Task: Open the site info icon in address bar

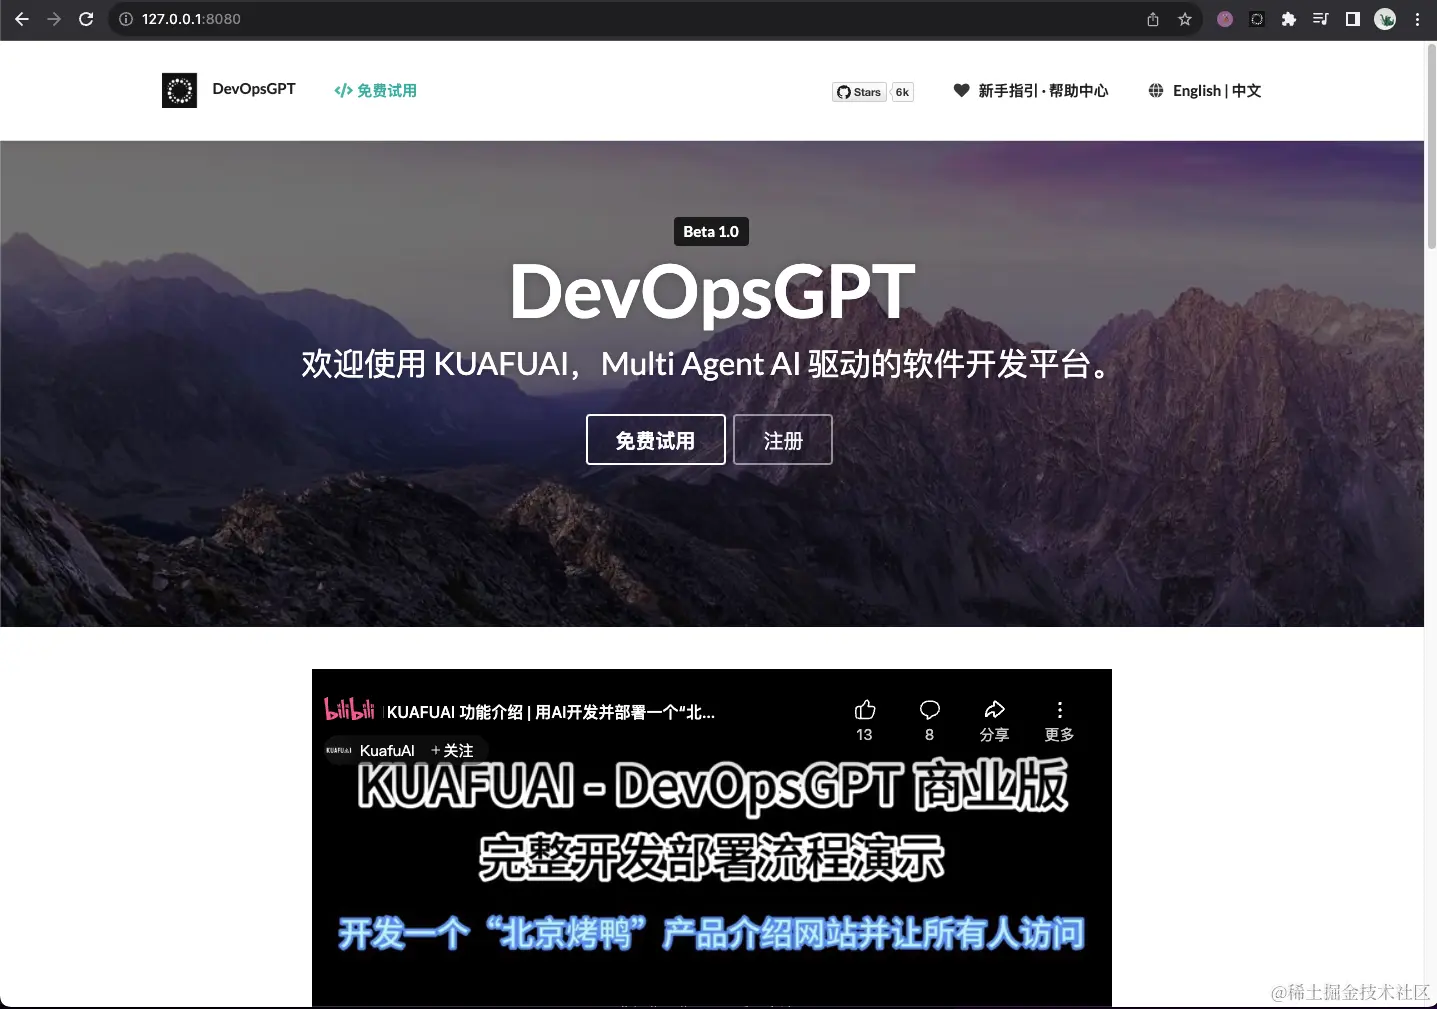Action: pos(126,19)
